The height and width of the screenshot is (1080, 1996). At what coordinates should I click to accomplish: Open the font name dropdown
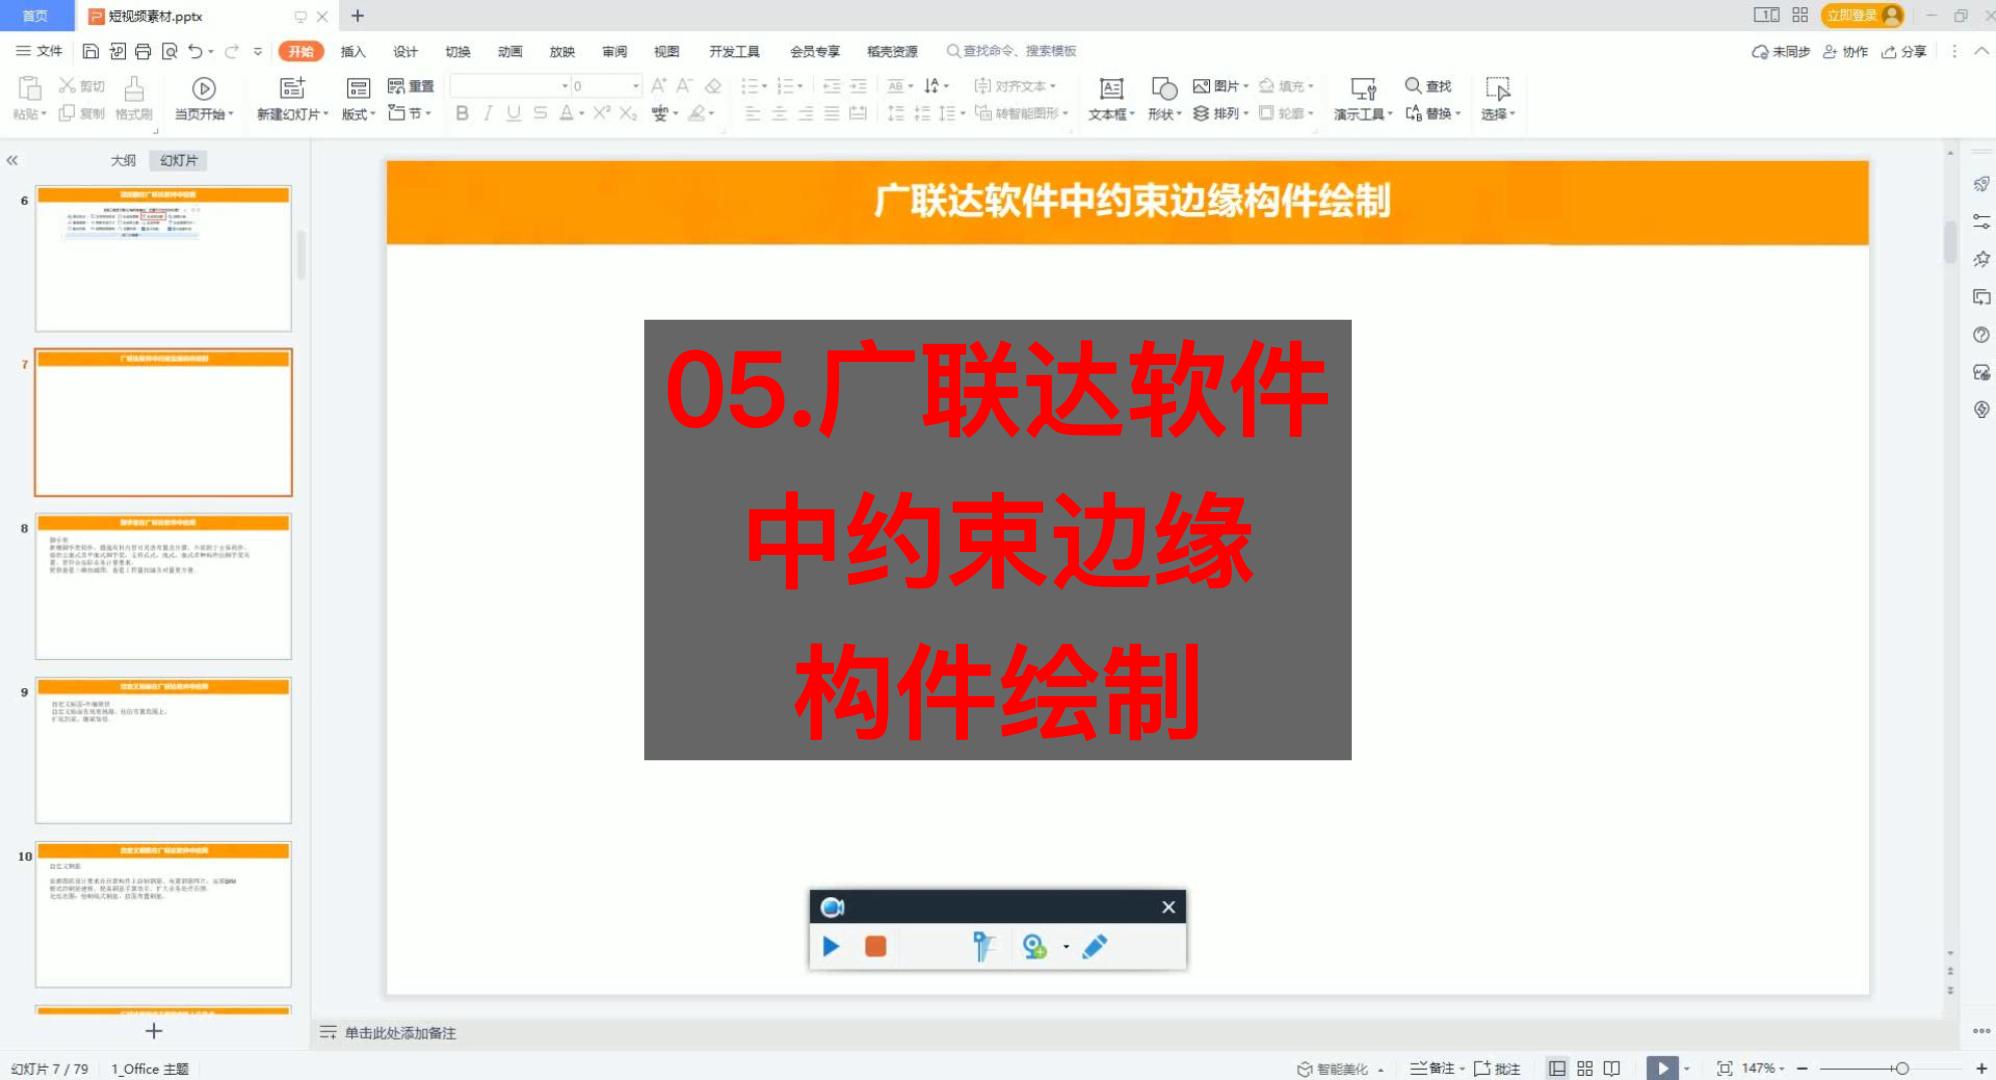(x=564, y=86)
